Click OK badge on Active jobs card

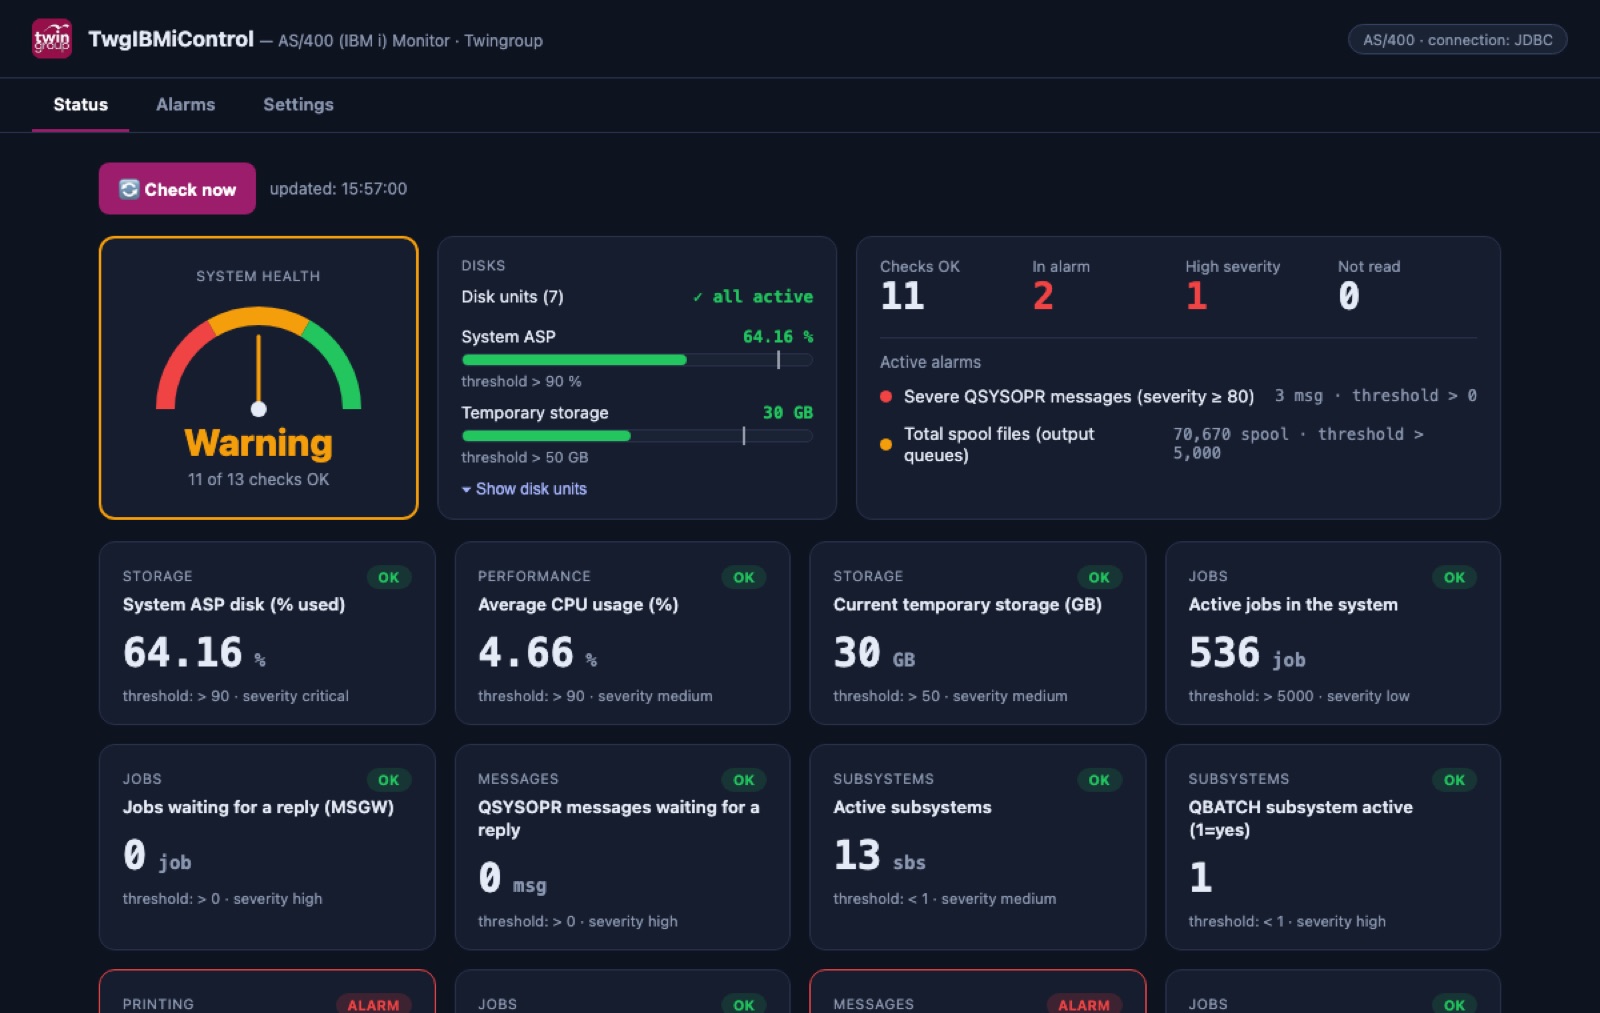1454,577
